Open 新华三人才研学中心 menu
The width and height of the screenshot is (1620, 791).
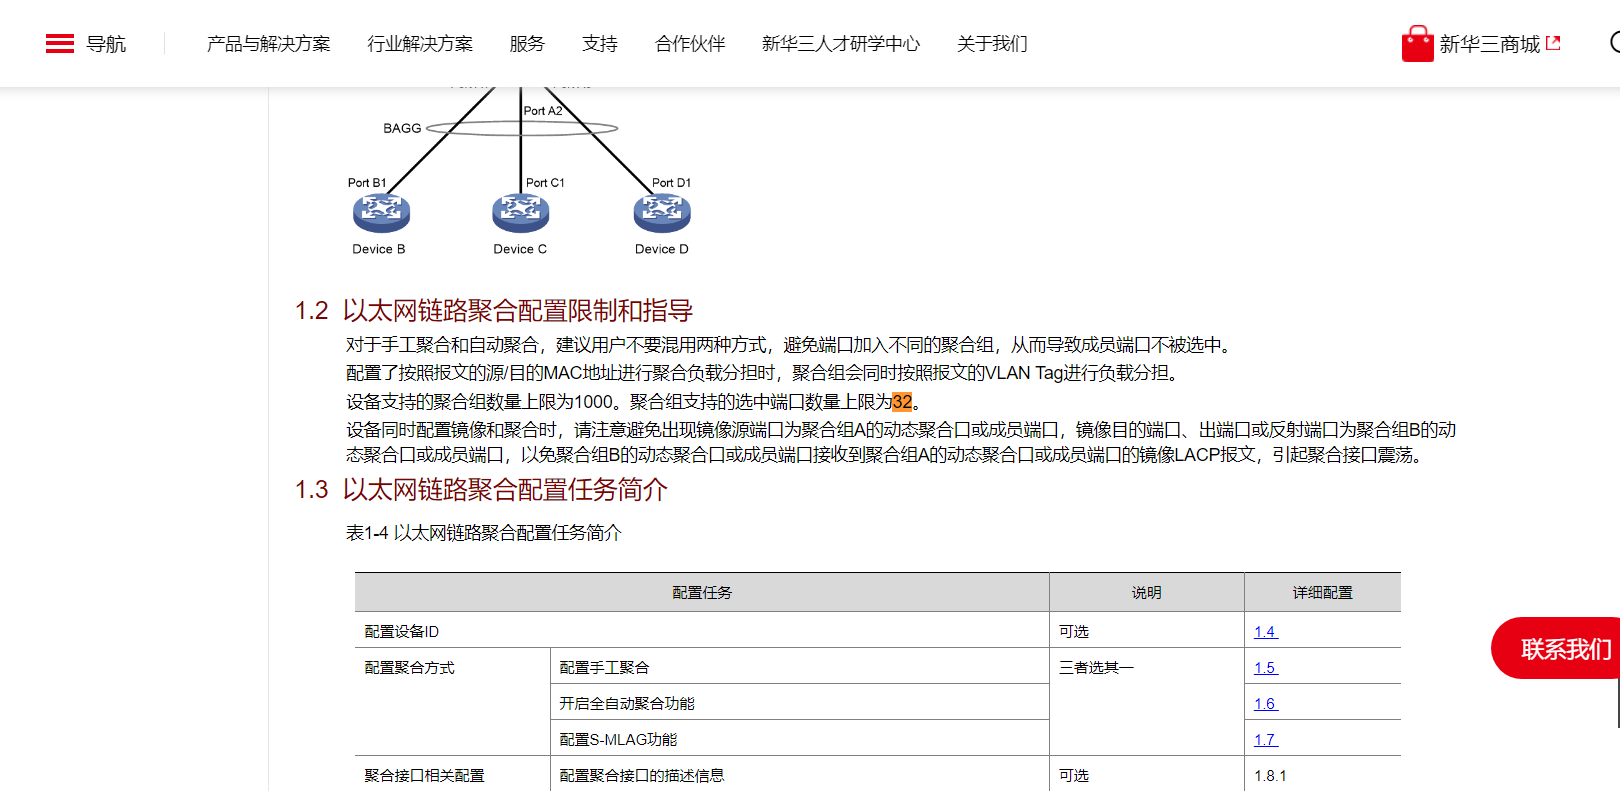pyautogui.click(x=841, y=44)
